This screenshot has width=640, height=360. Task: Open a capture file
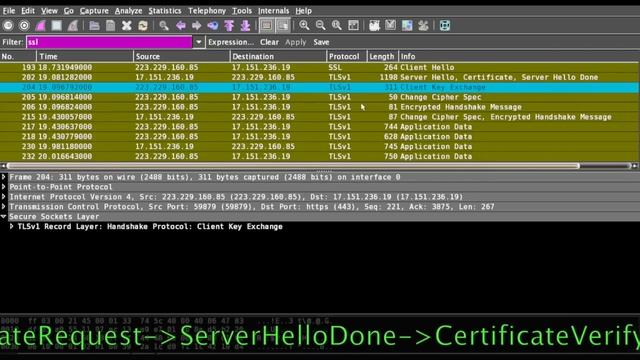[95, 26]
